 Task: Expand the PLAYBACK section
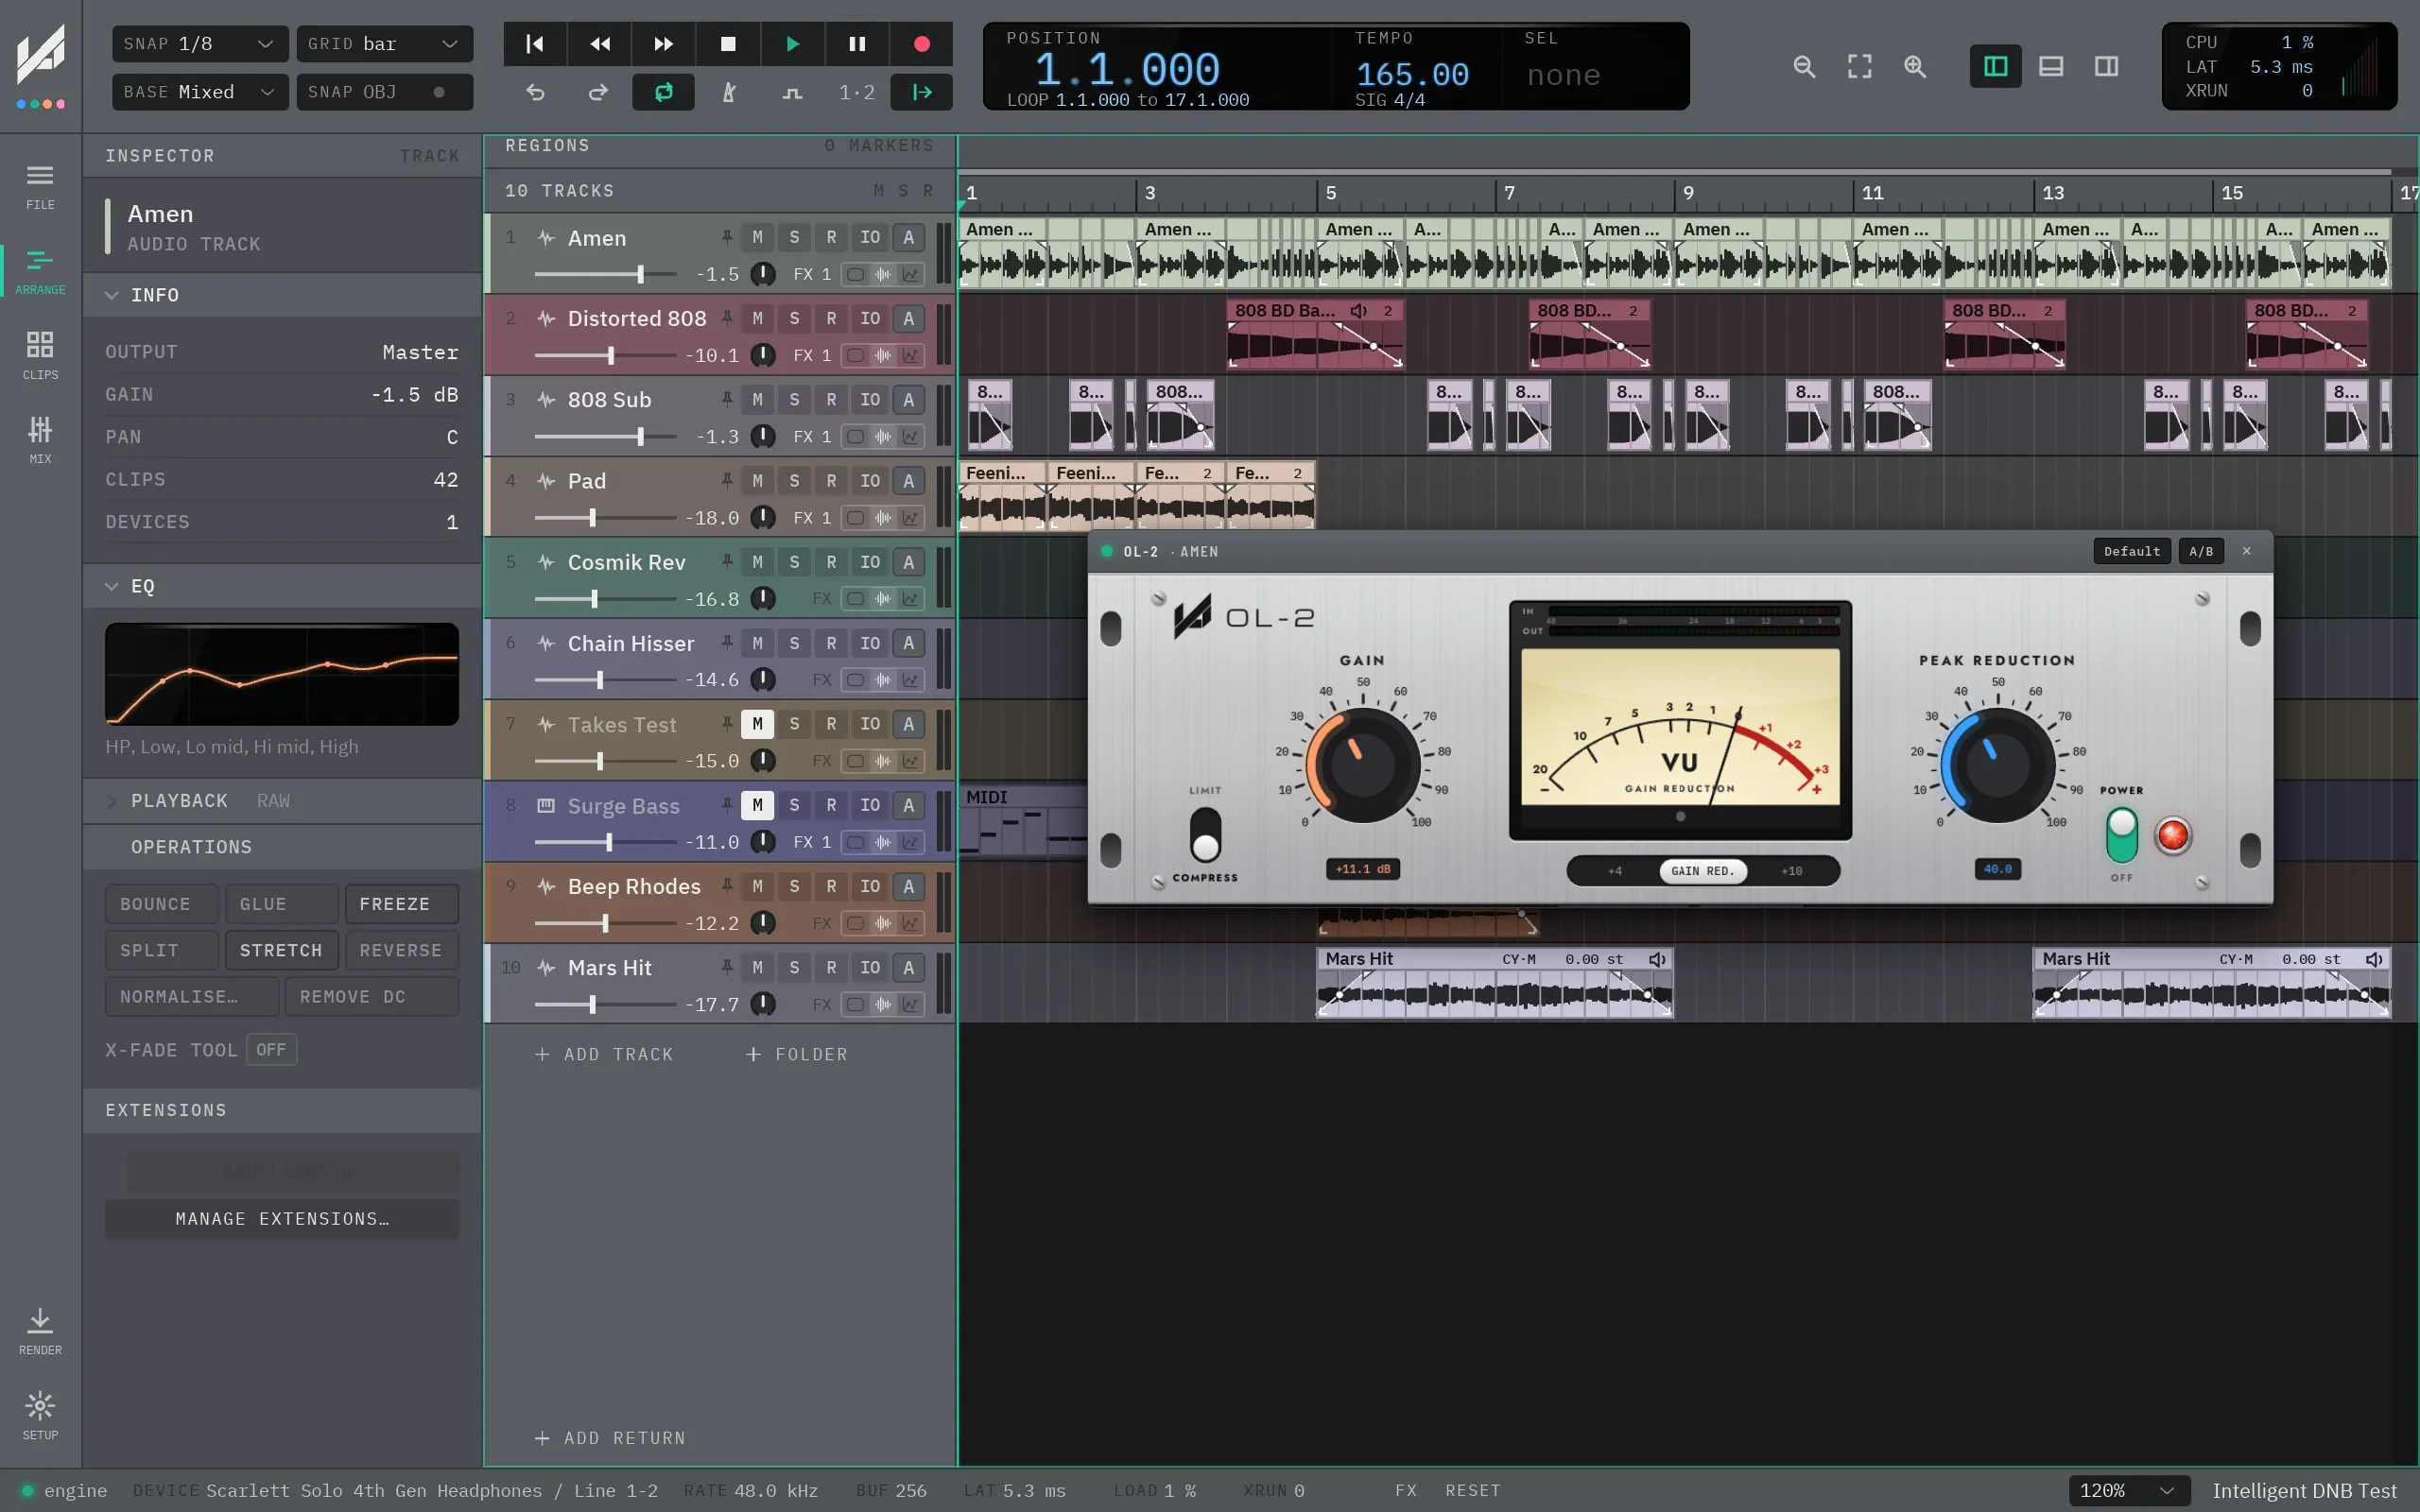[111, 801]
